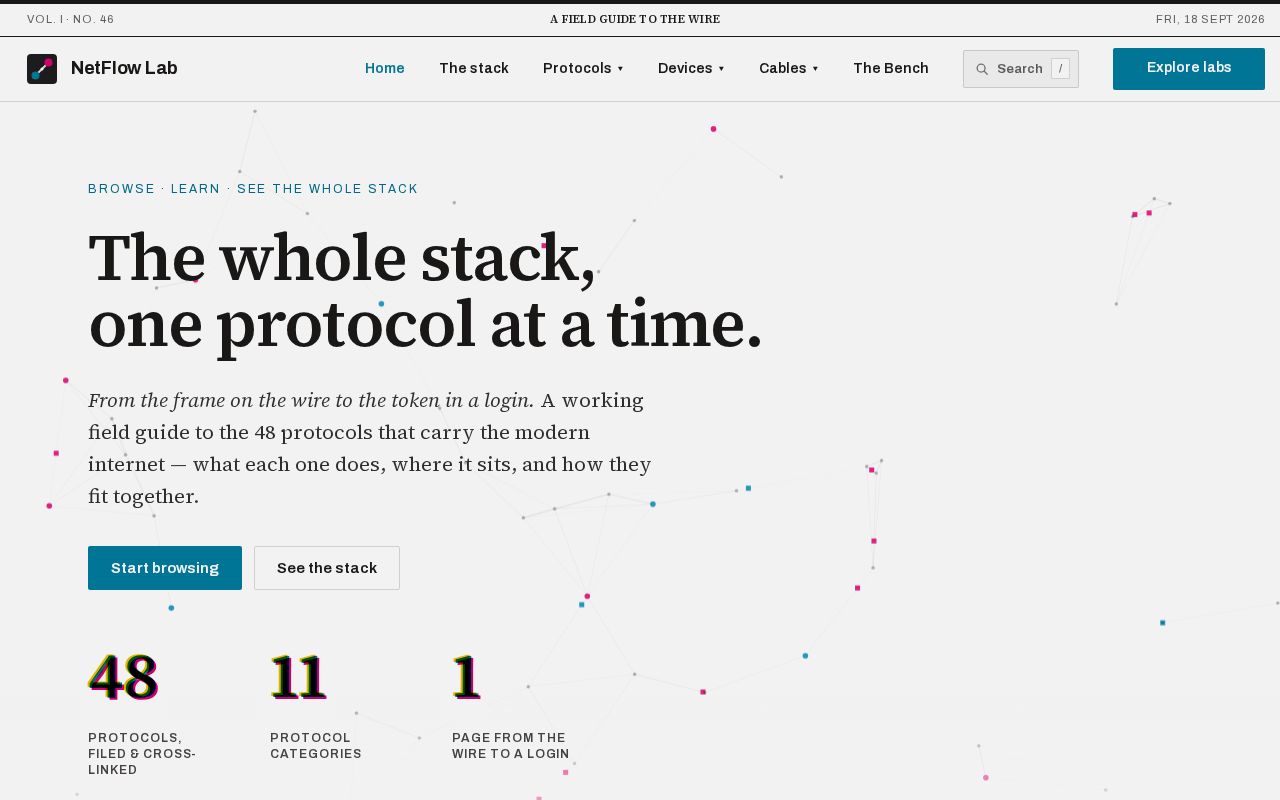Expand the Devices dropdown menu
Screen dimensions: 1280x800
tap(691, 68)
